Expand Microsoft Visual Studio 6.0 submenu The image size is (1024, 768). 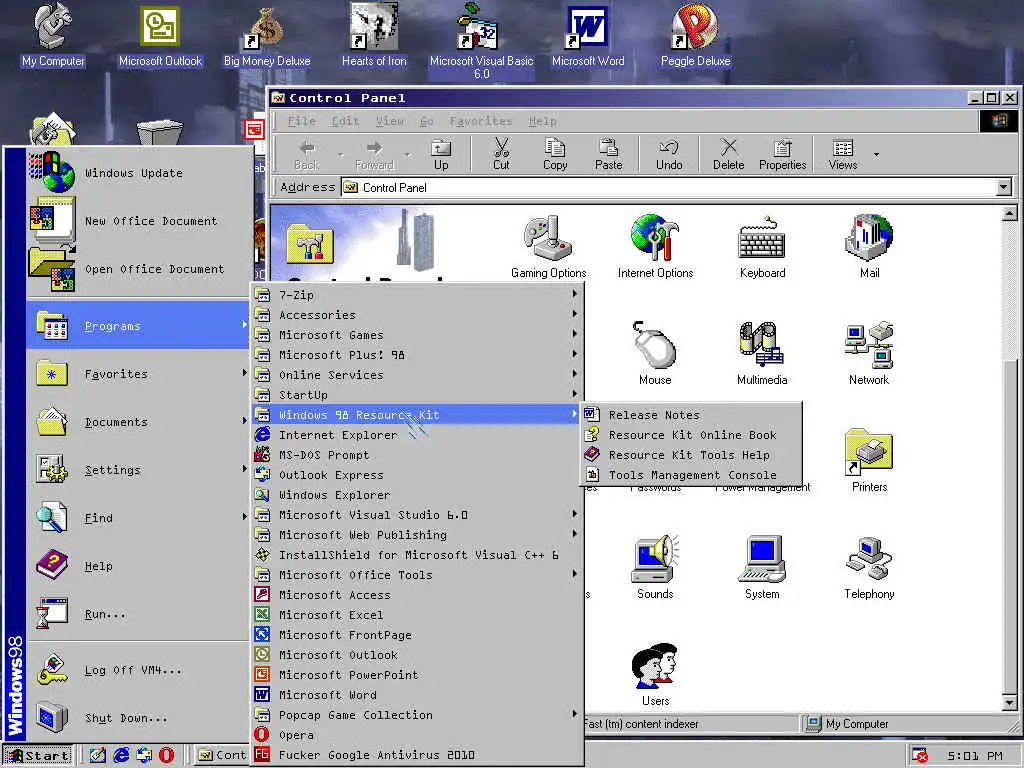point(417,515)
